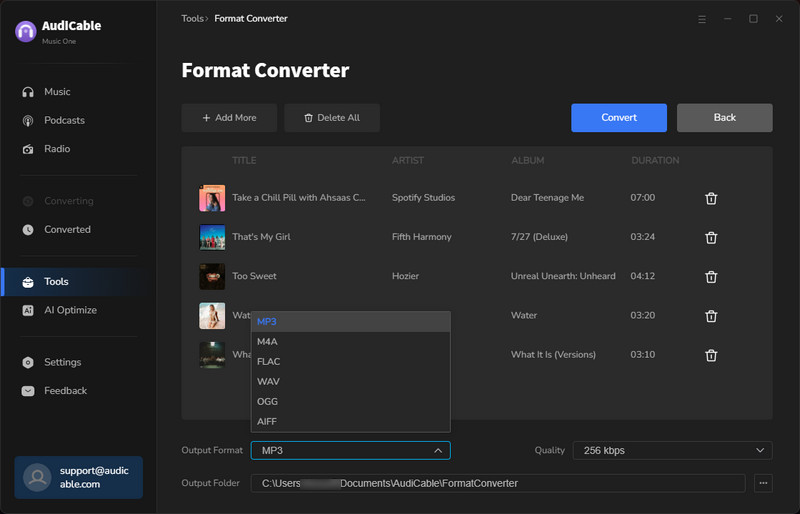Select Radio in the sidebar
This screenshot has height=514, width=800.
57,149
